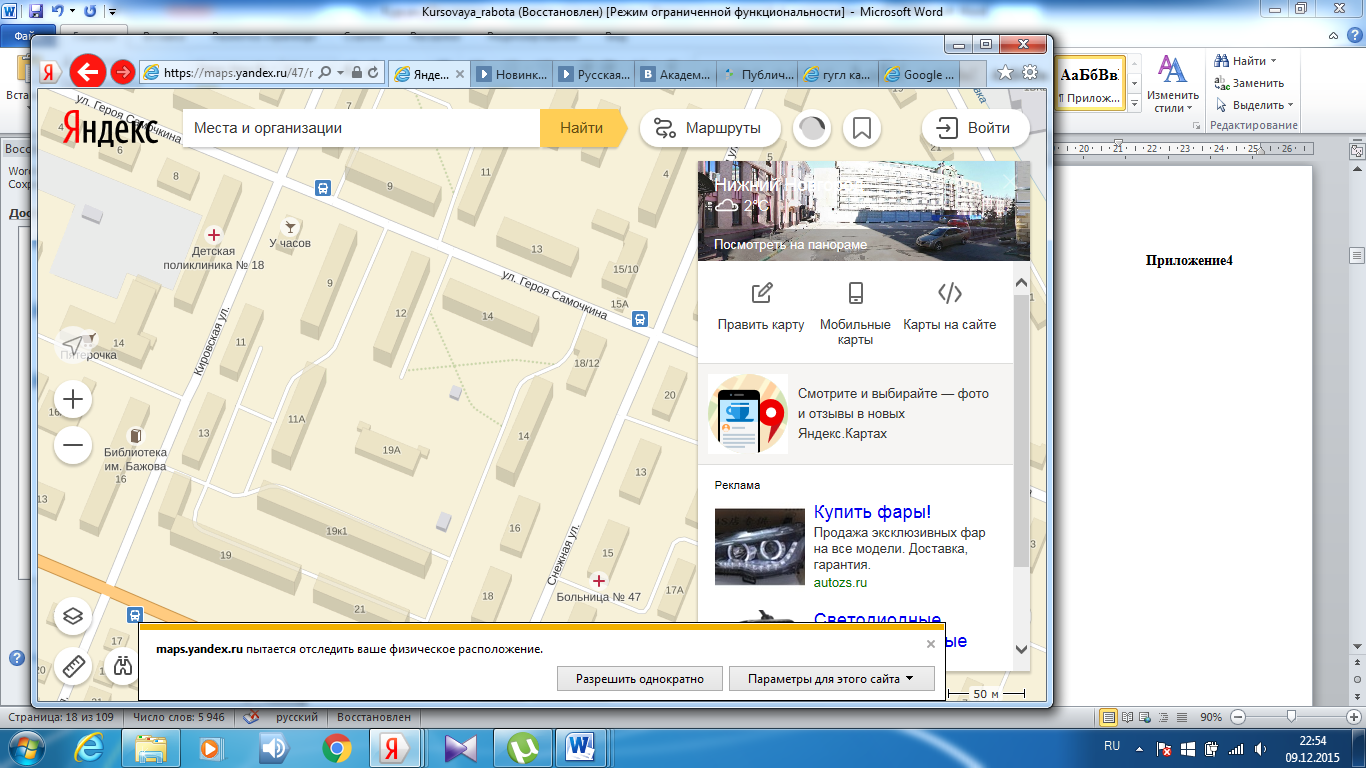Zoom out the map with minus button
Viewport: 1366px width, 768px height.
click(x=73, y=444)
